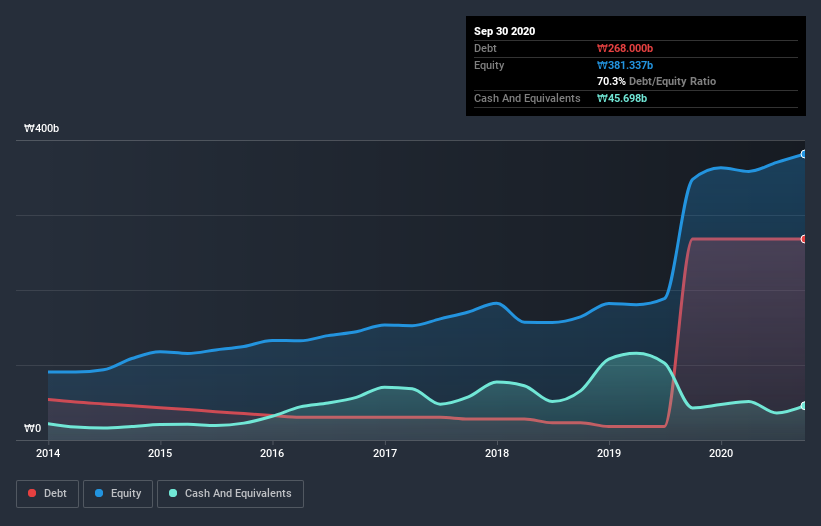Toggle the Debt series legend button
This screenshot has width=821, height=526.
coord(47,494)
